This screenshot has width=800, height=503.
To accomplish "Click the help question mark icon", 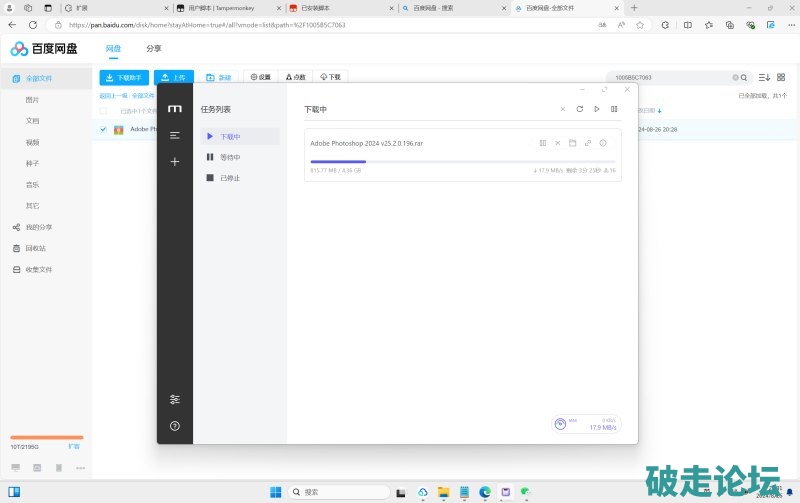I will click(175, 426).
